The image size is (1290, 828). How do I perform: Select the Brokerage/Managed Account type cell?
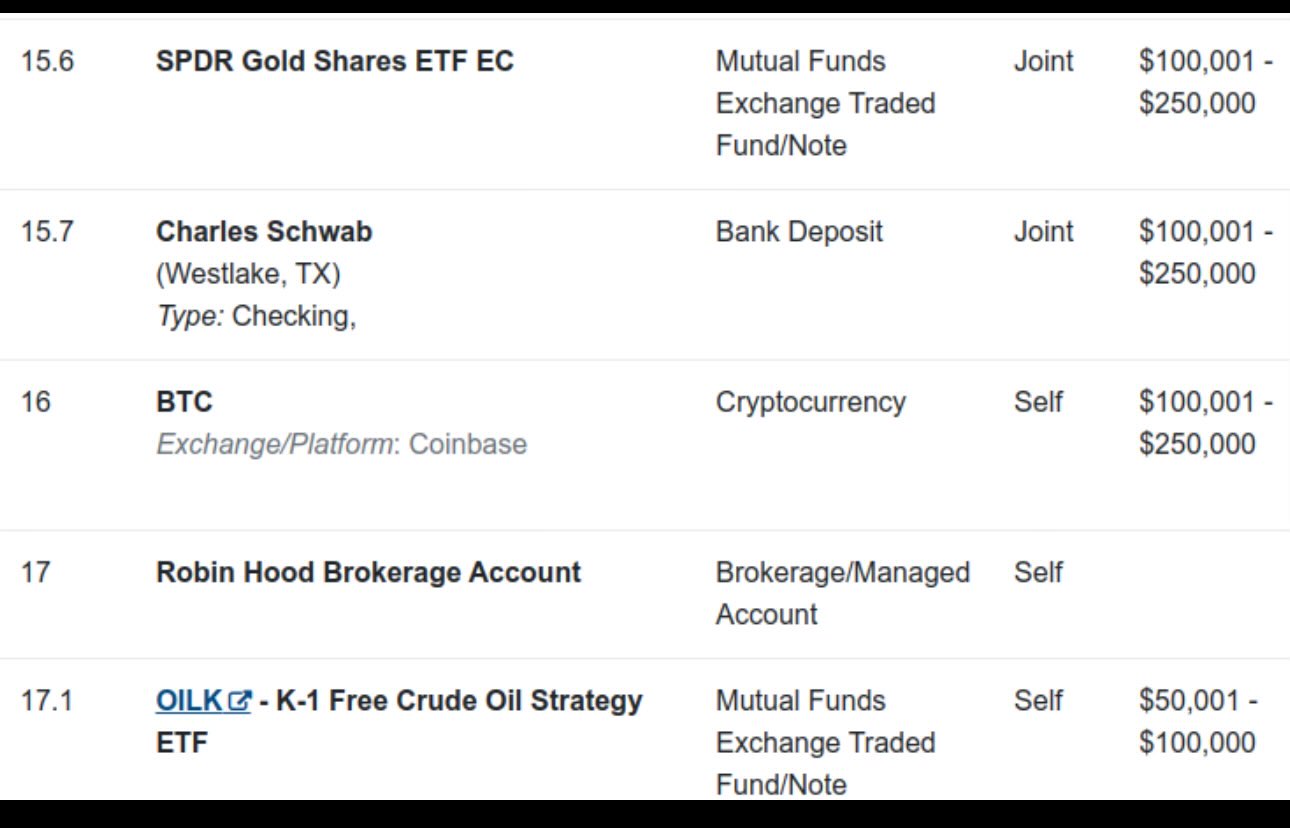843,593
